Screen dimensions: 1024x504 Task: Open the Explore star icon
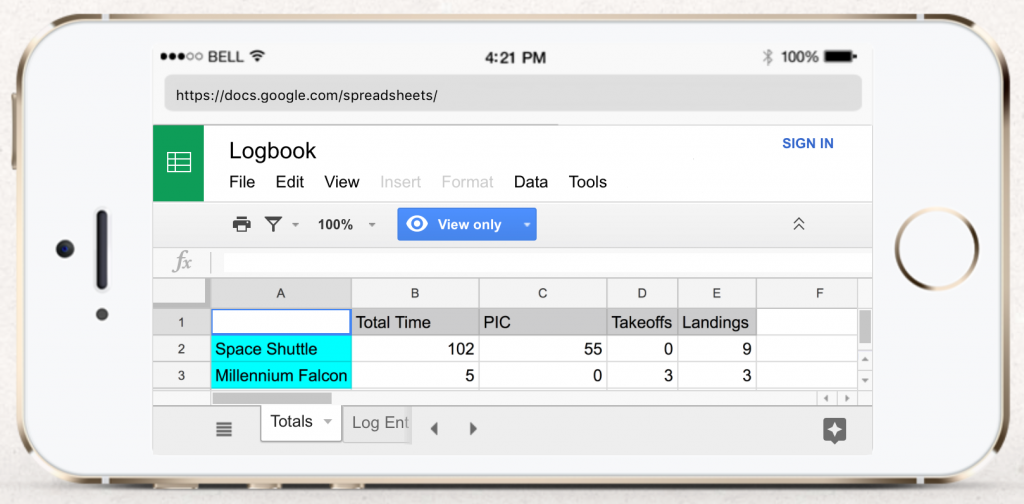coord(835,430)
